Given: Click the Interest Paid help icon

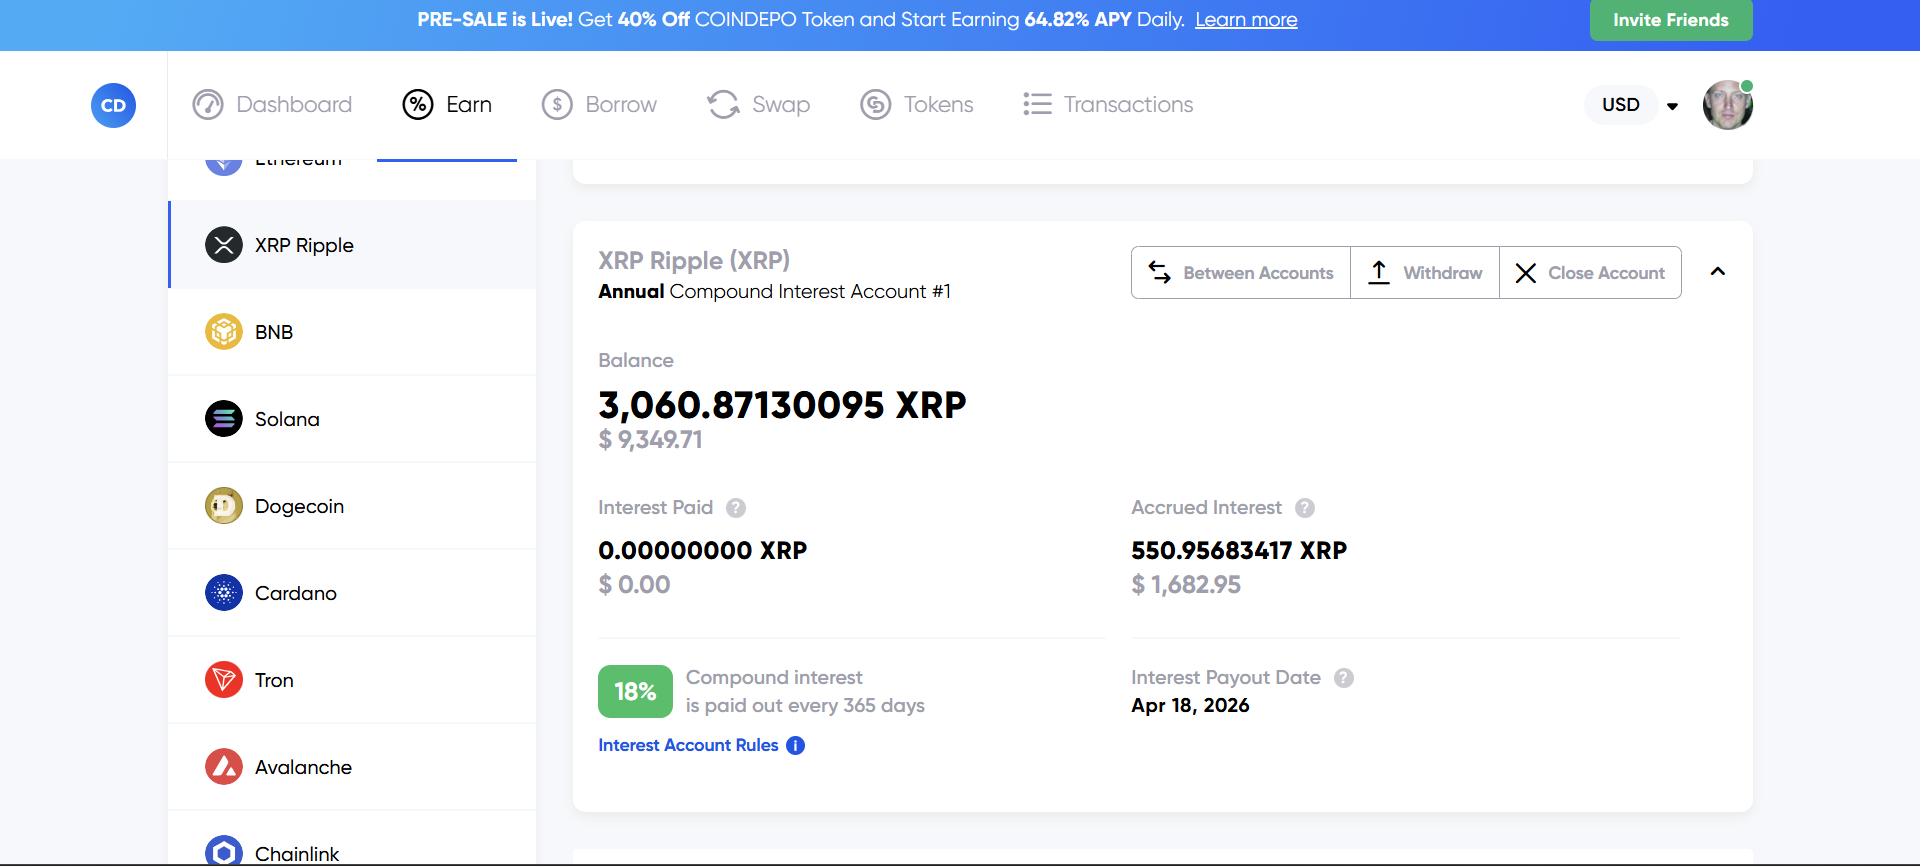Looking at the screenshot, I should click(x=736, y=508).
